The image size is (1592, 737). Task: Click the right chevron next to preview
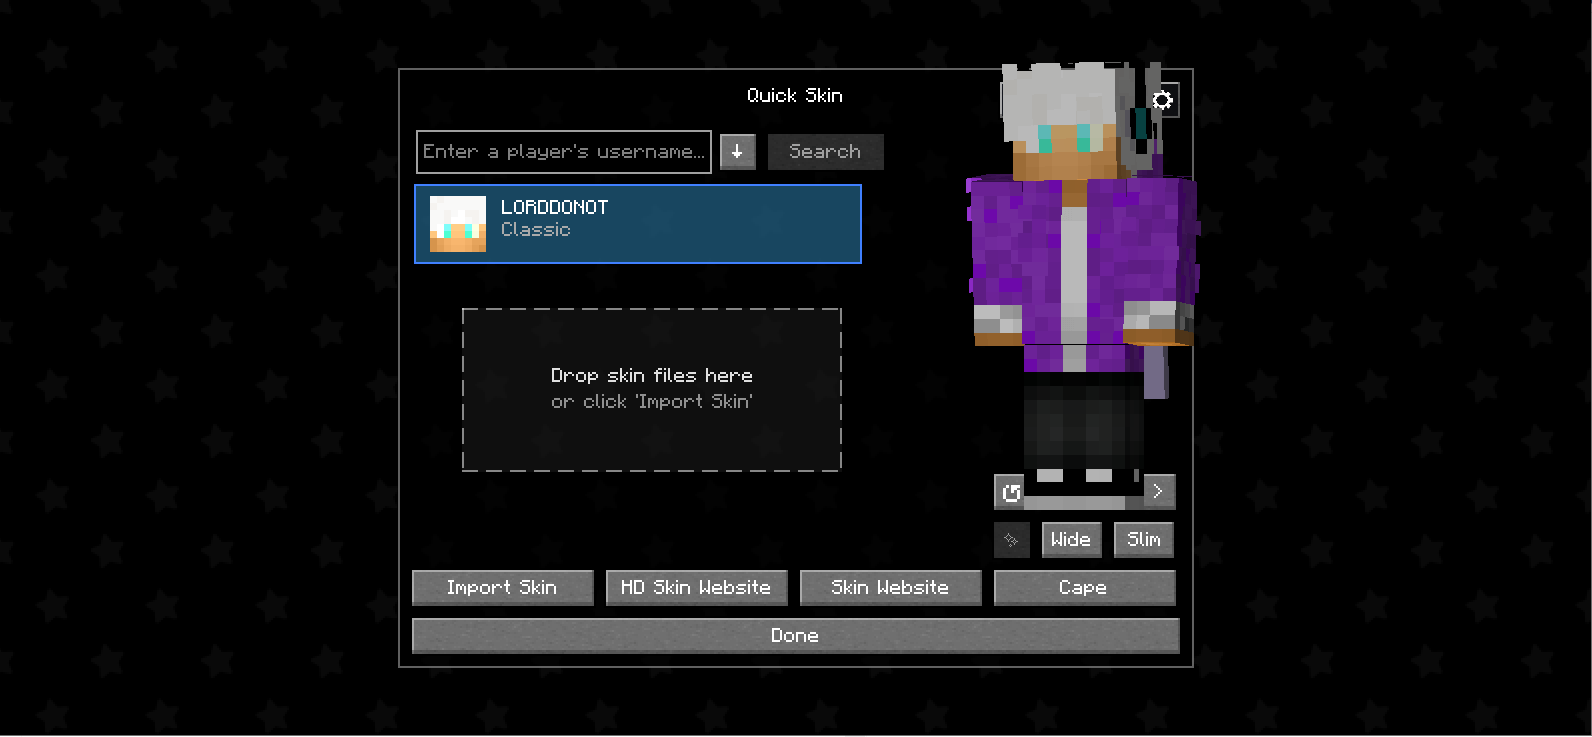tap(1158, 491)
